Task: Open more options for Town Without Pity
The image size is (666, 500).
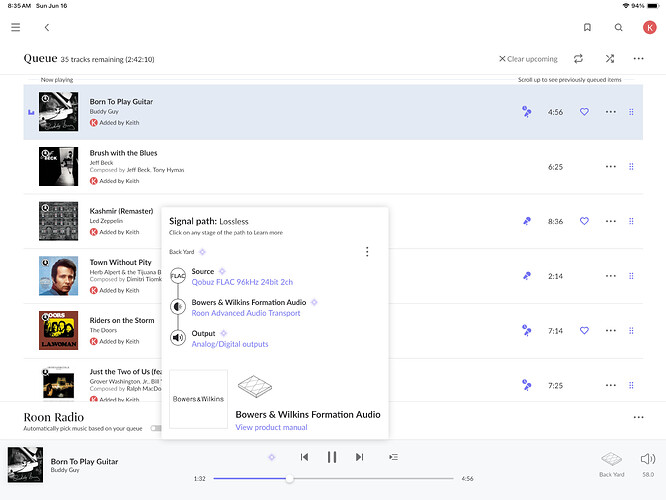Action: [611, 276]
